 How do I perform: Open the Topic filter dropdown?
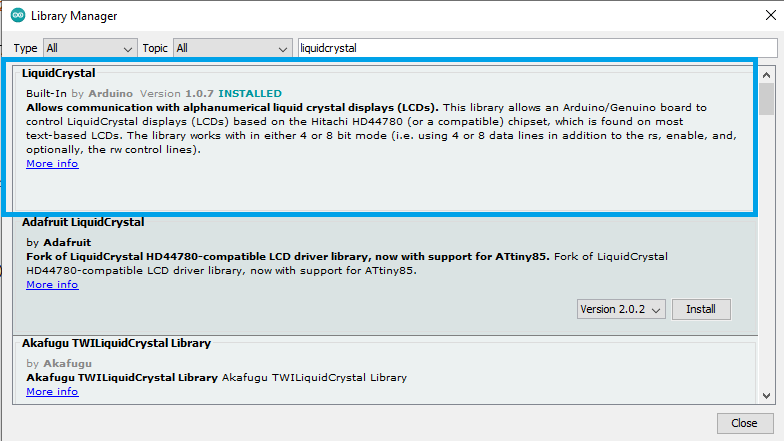231,48
